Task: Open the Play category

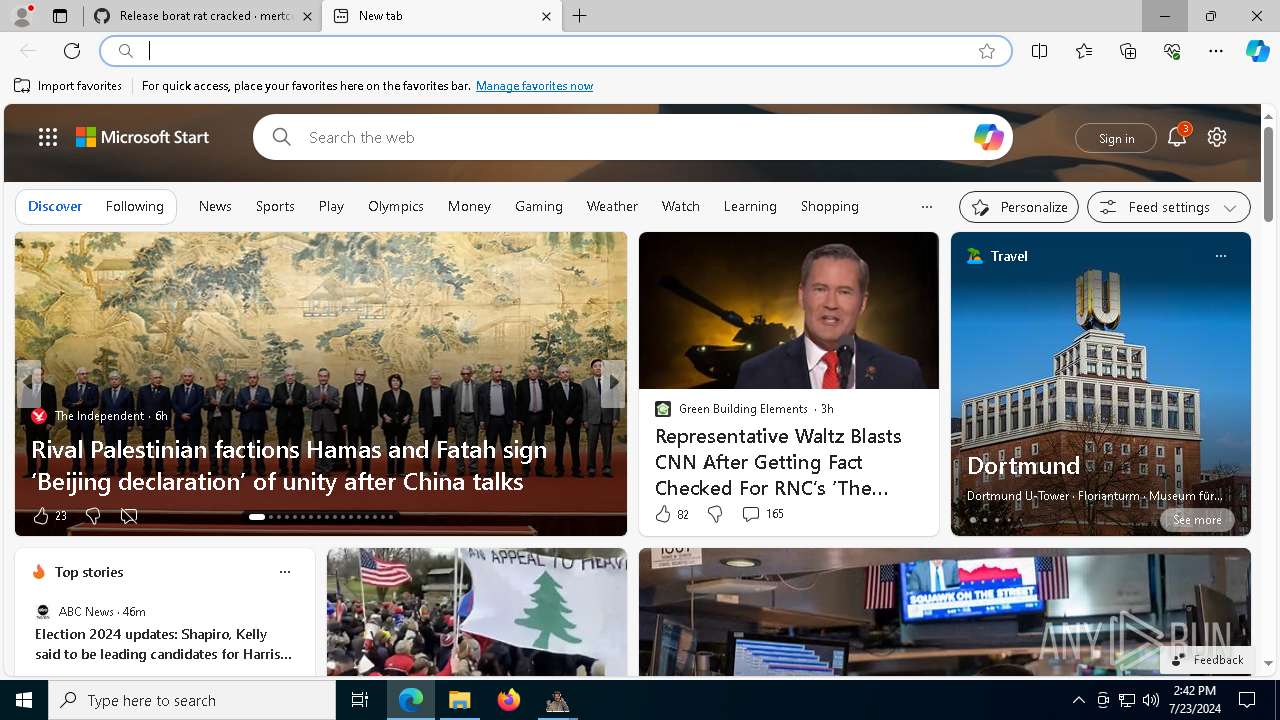Action: (331, 206)
